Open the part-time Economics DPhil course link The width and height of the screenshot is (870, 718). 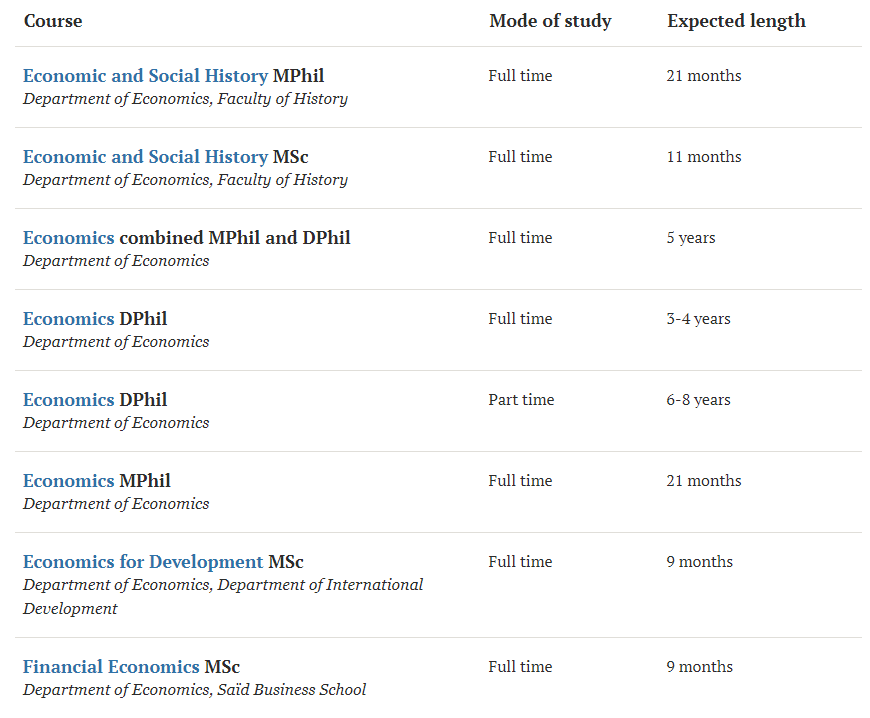pyautogui.click(x=69, y=400)
